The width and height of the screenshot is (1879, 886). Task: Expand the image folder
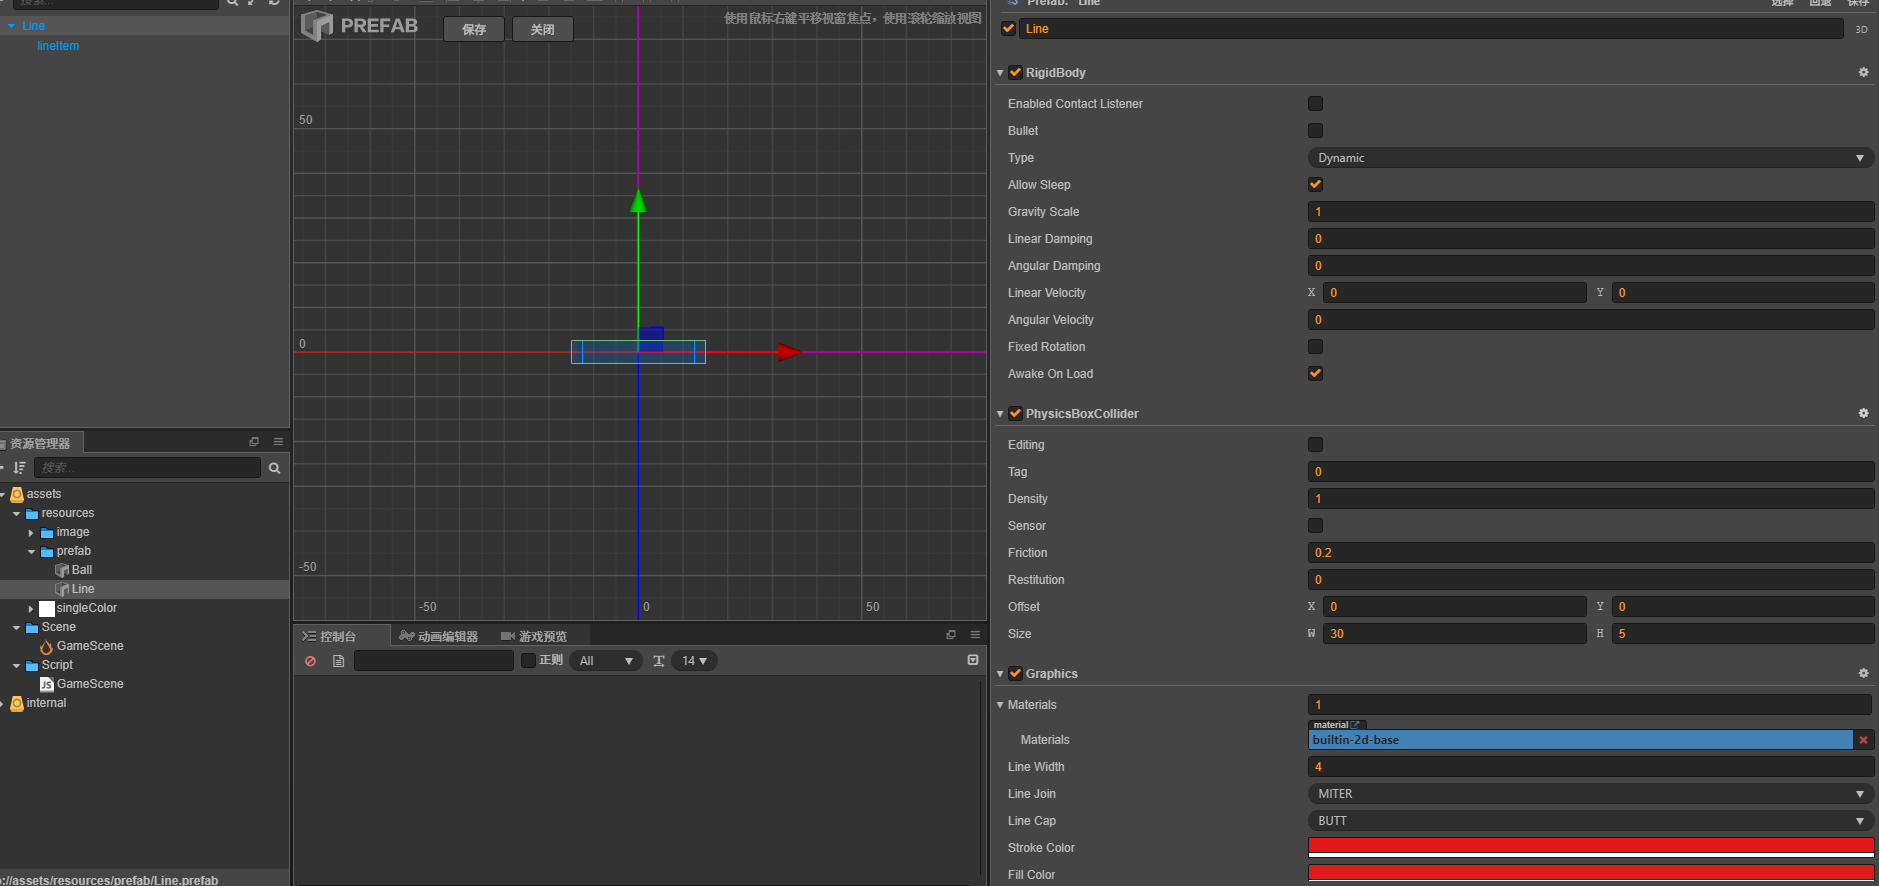point(31,533)
